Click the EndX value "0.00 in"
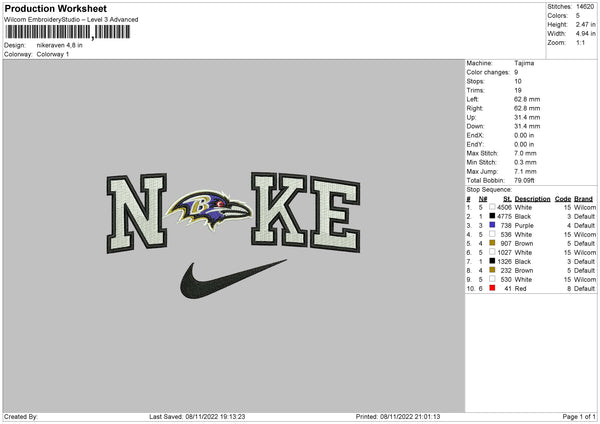This screenshot has width=600, height=424. pyautogui.click(x=524, y=135)
